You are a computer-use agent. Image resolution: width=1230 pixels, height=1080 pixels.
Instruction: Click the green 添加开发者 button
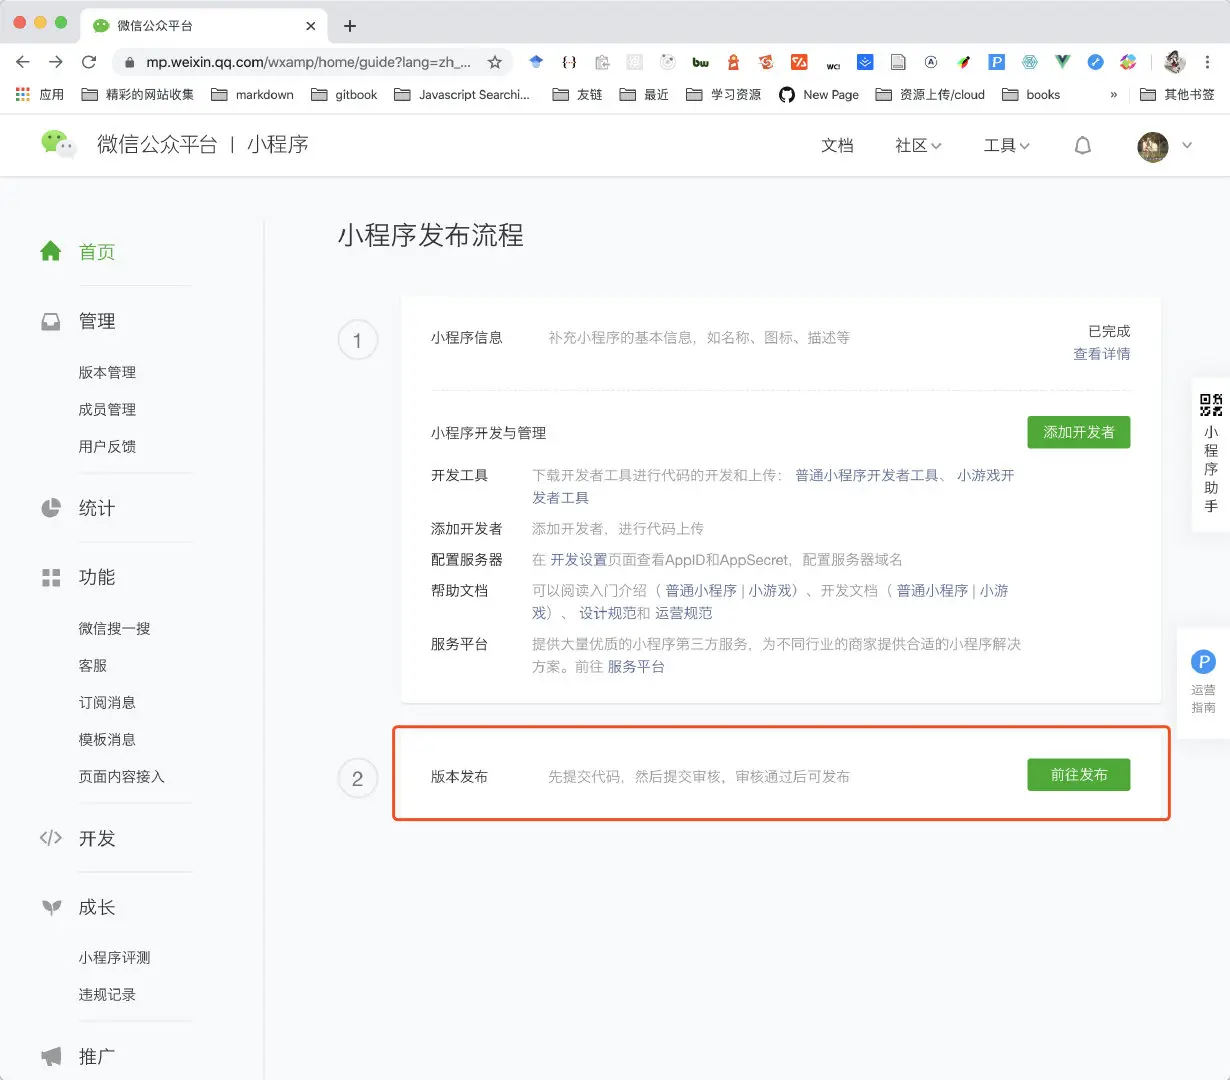[1079, 432]
